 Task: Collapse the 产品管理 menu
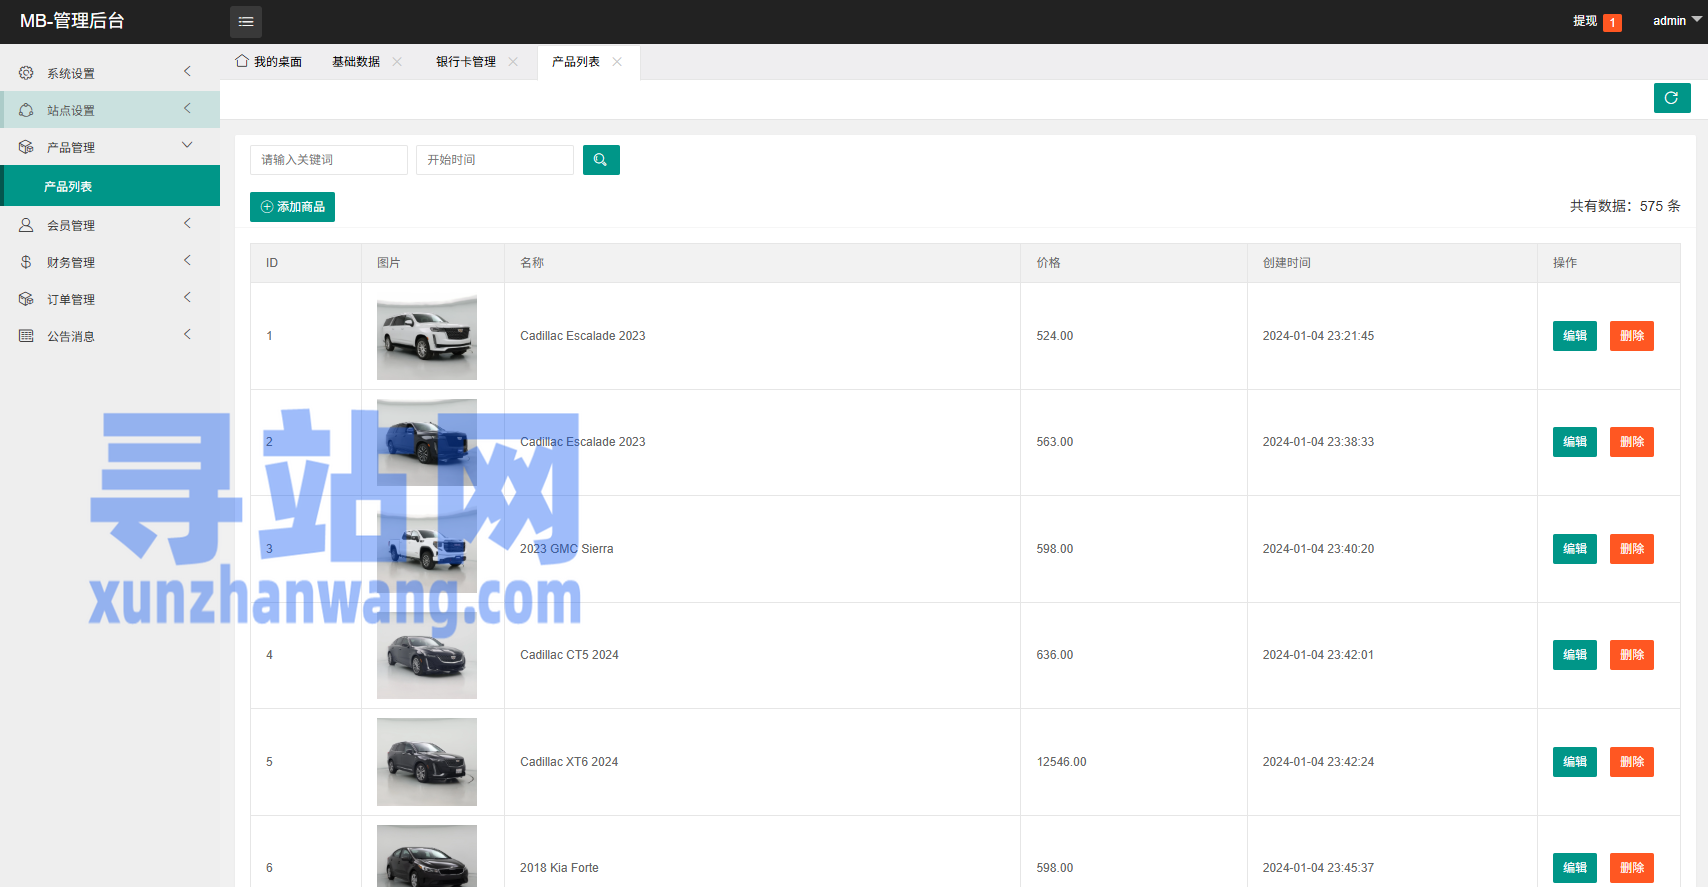point(110,147)
